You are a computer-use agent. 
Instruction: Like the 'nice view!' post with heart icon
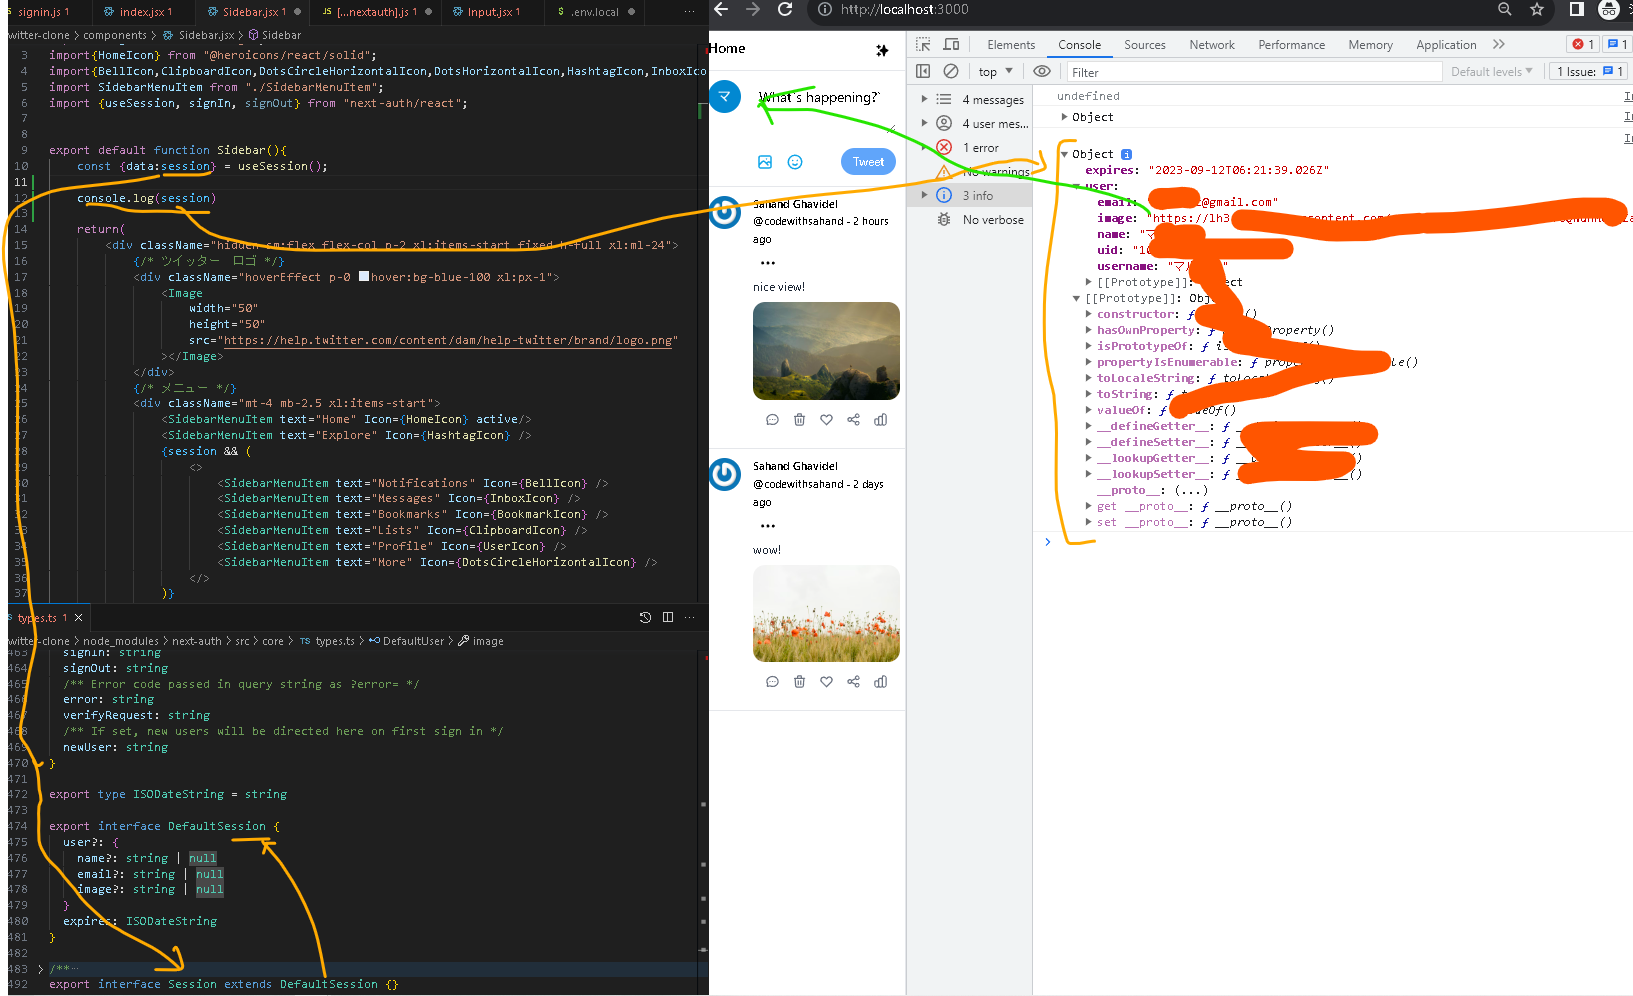point(826,420)
